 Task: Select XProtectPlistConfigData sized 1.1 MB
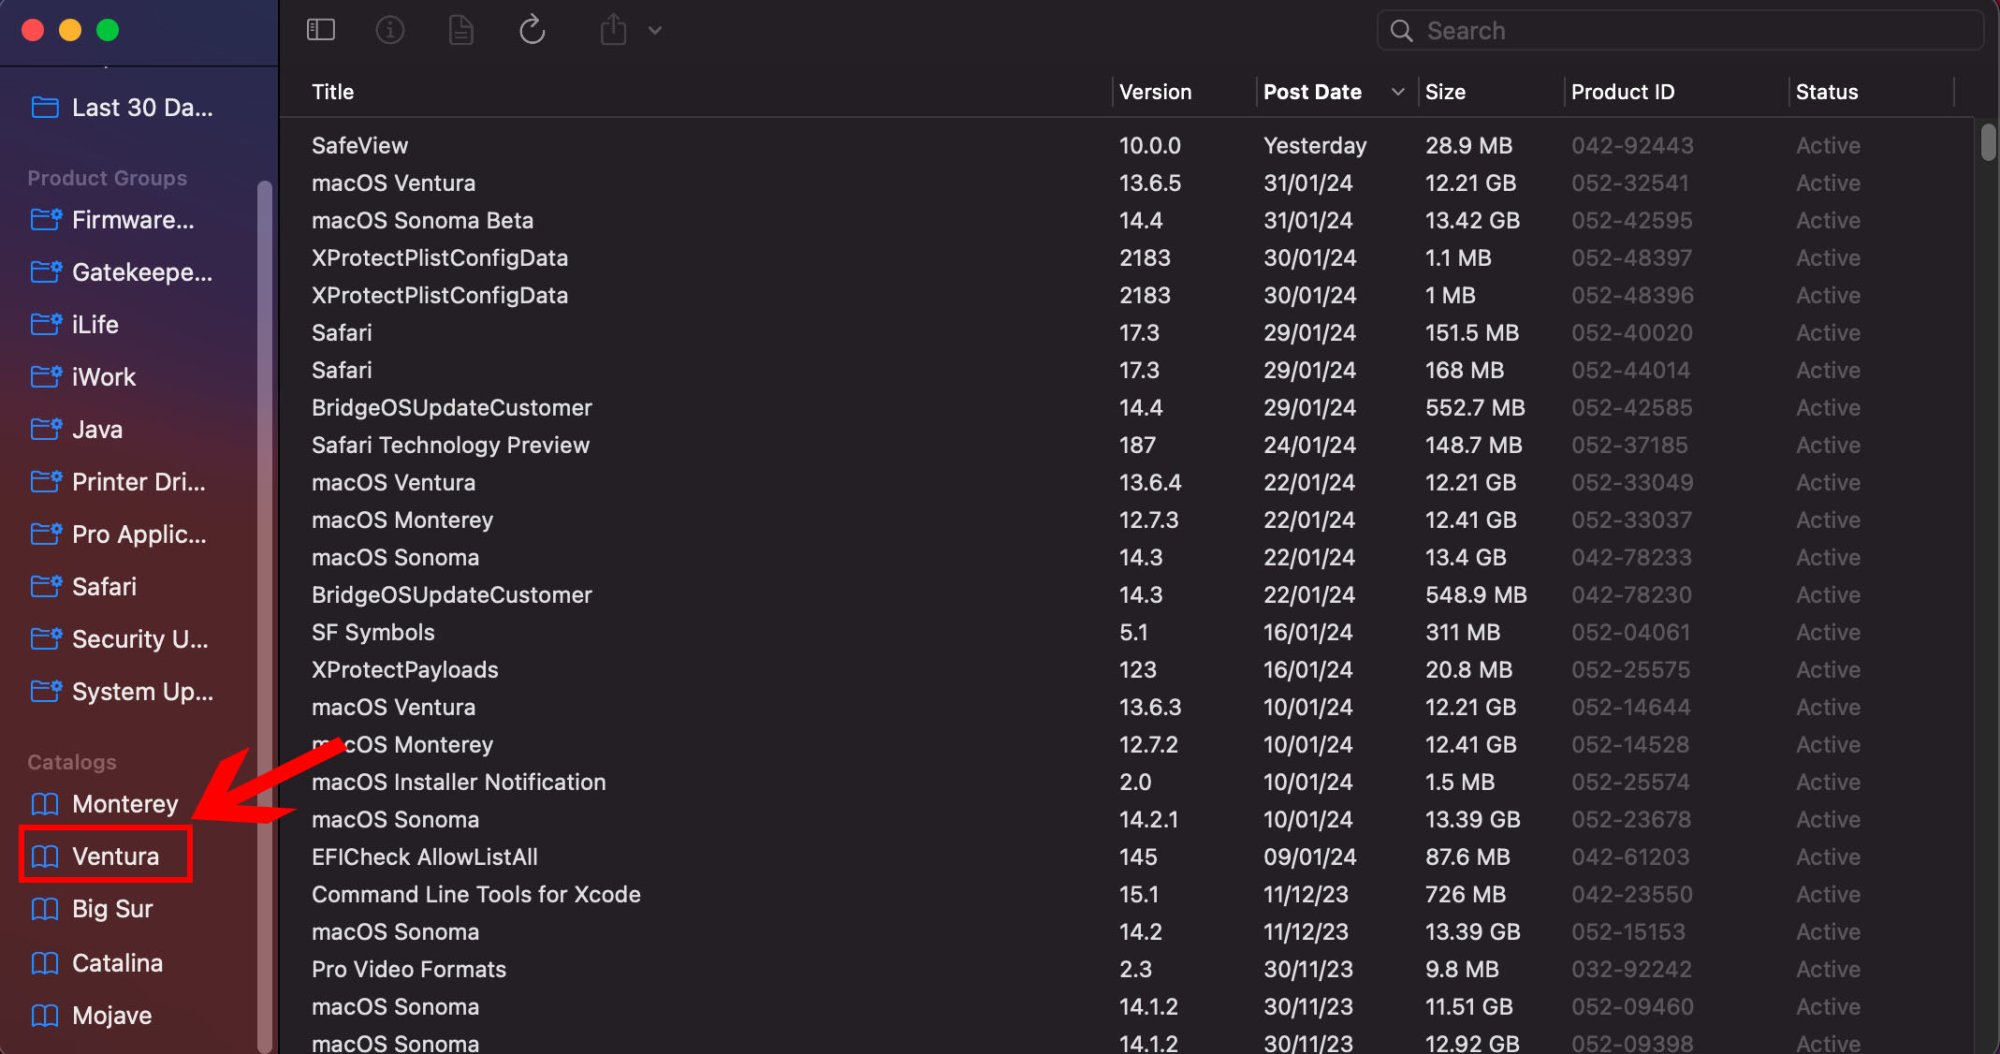click(1127, 258)
